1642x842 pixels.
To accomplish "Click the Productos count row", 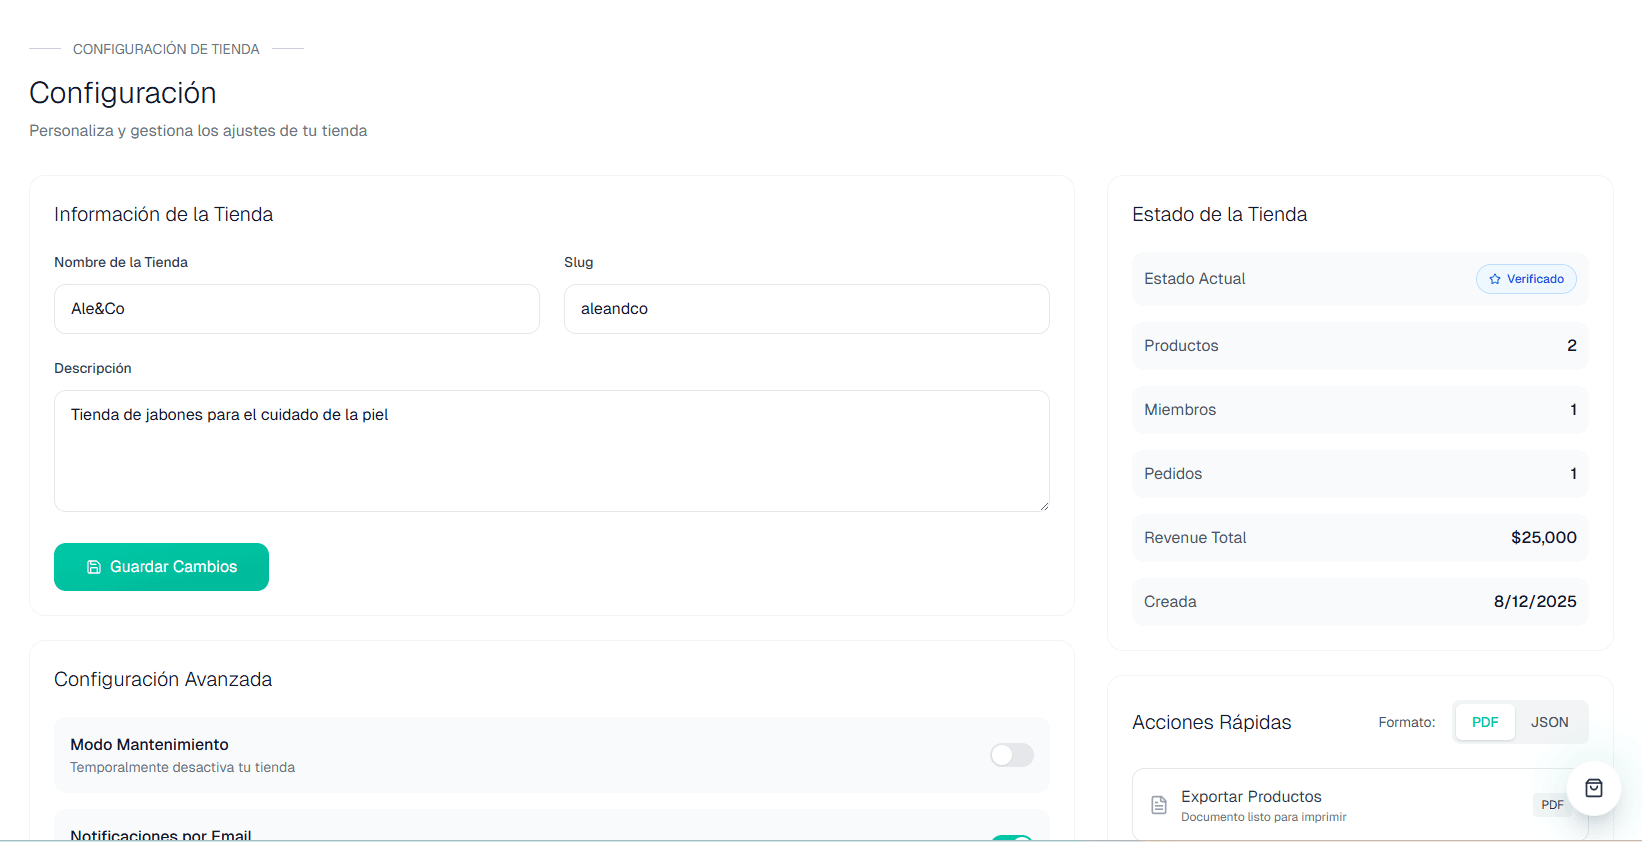I will pos(1360,346).
